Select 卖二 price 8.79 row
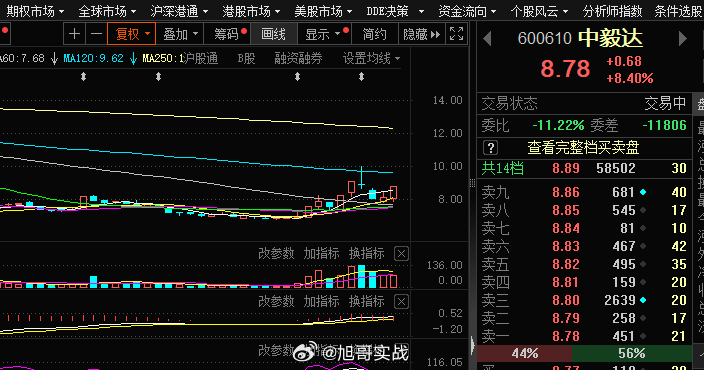Image resolution: width=704 pixels, height=370 pixels. 584,318
